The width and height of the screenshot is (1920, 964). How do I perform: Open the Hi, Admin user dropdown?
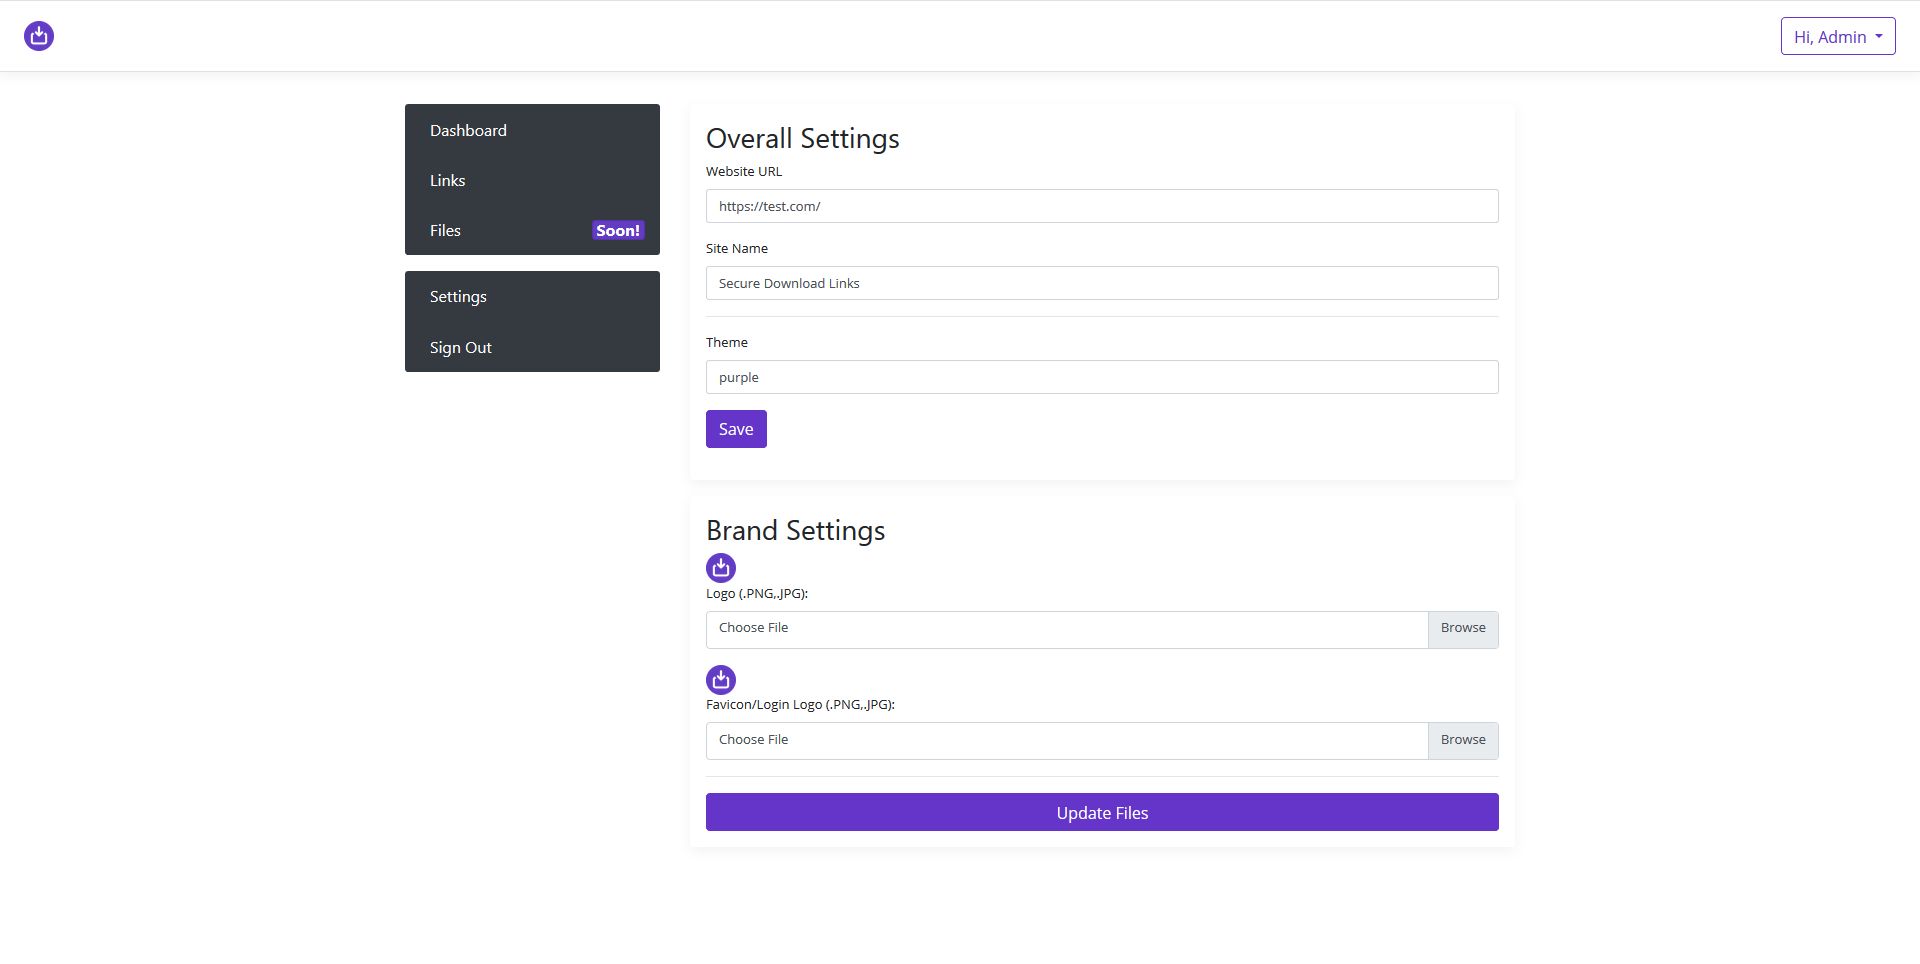[1837, 37]
